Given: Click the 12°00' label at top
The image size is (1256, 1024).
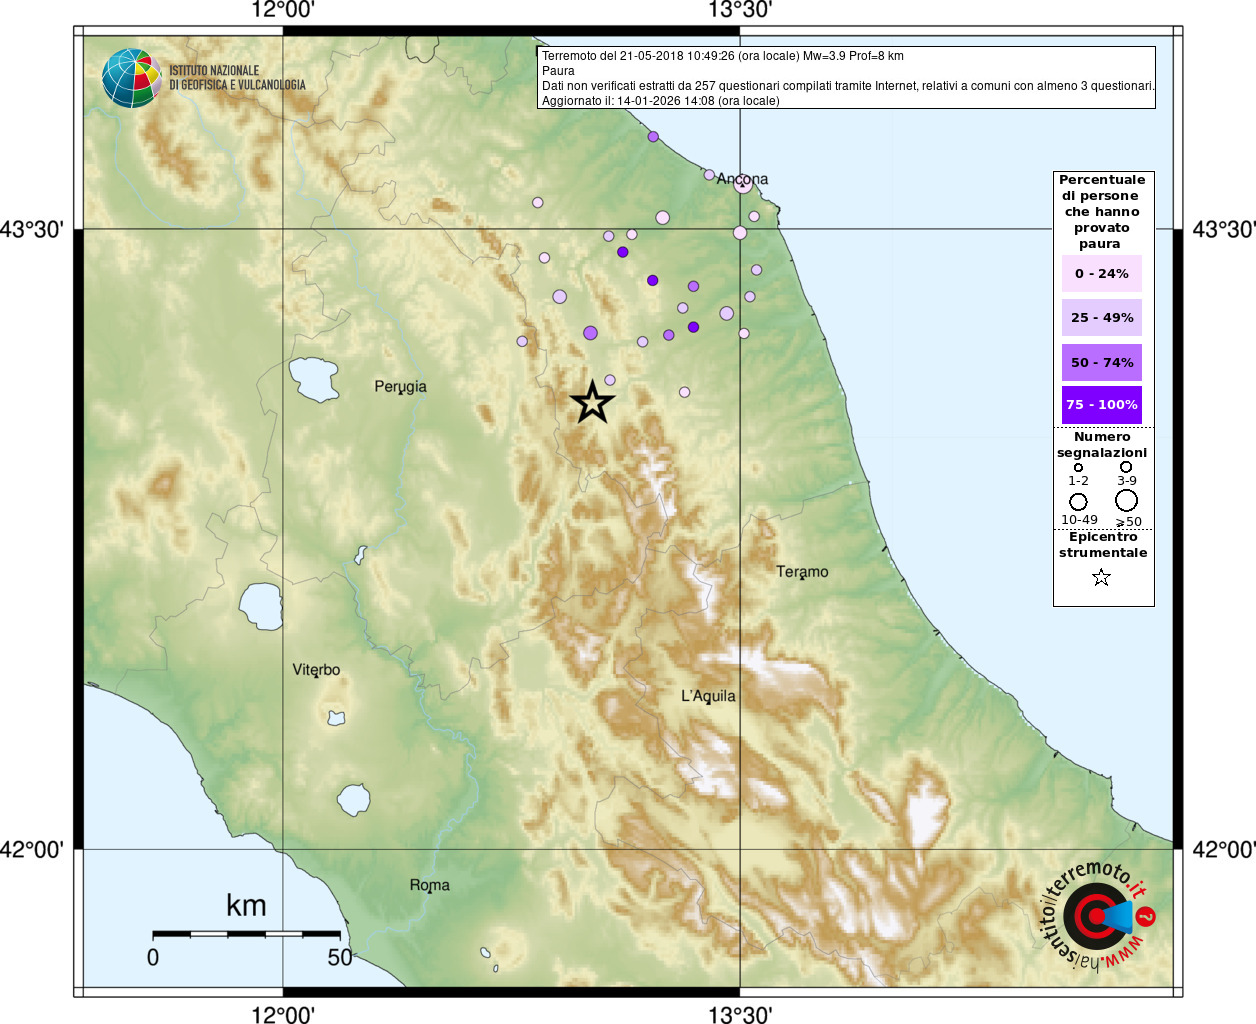Looking at the screenshot, I should click(x=283, y=10).
